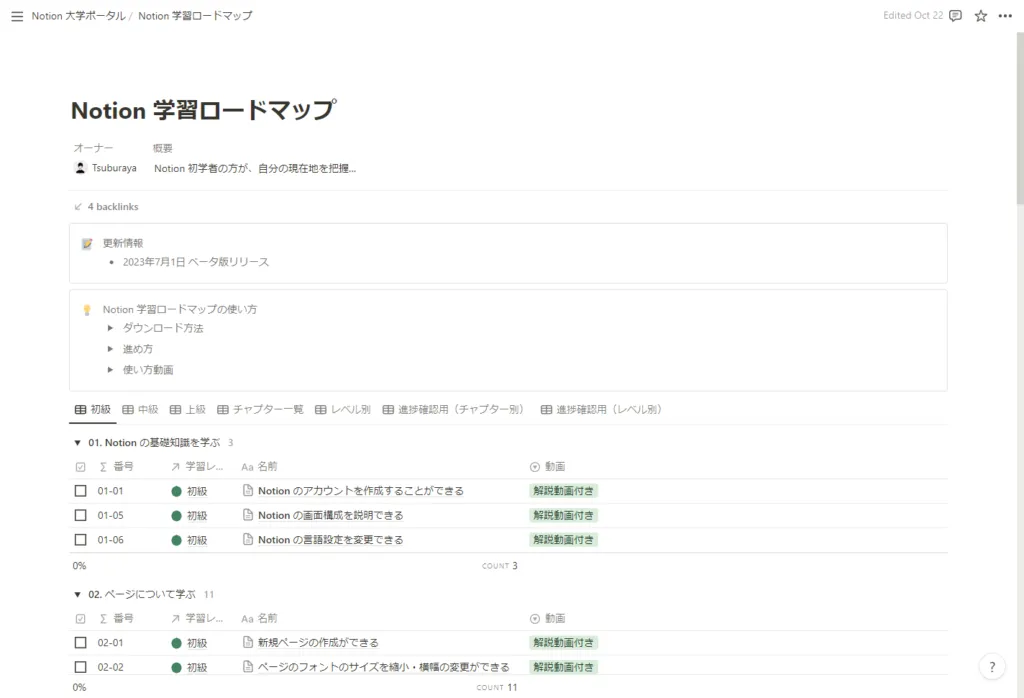Expand the 使い方動画 toggle
The image size is (1024, 698).
click(110, 370)
